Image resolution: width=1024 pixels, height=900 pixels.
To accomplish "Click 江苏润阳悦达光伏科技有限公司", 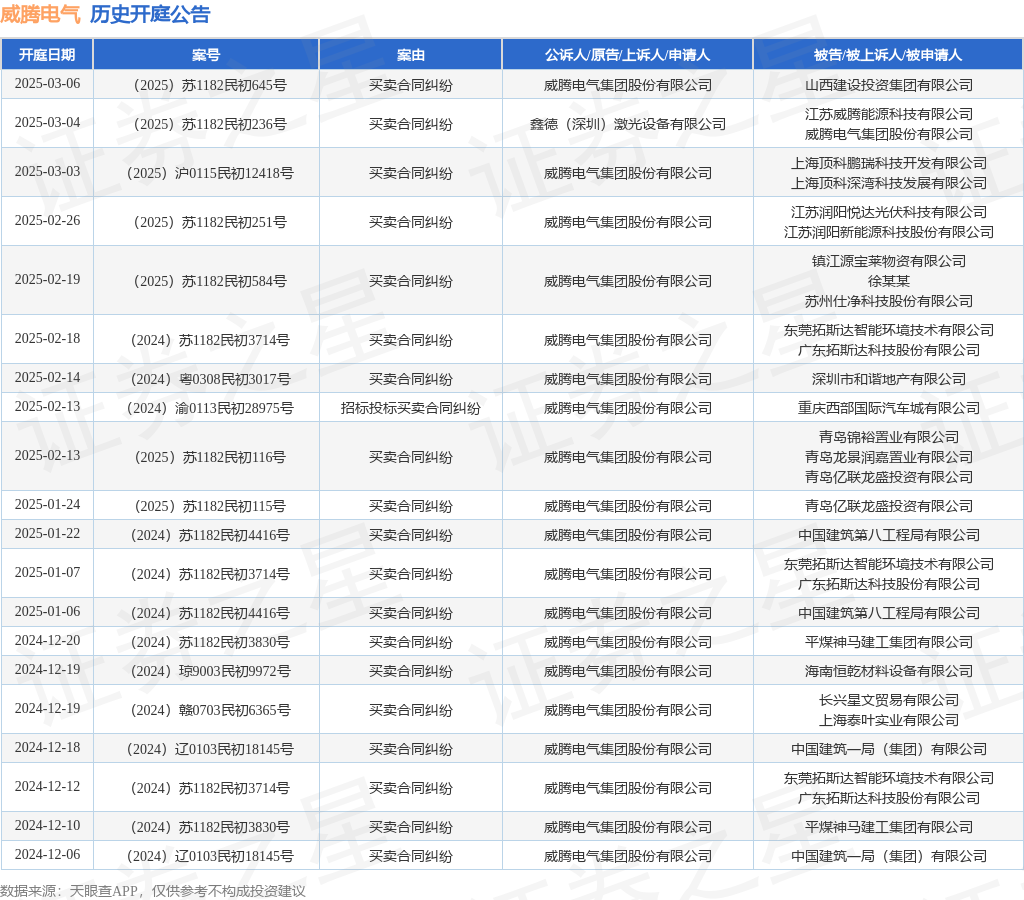I will [x=889, y=212].
